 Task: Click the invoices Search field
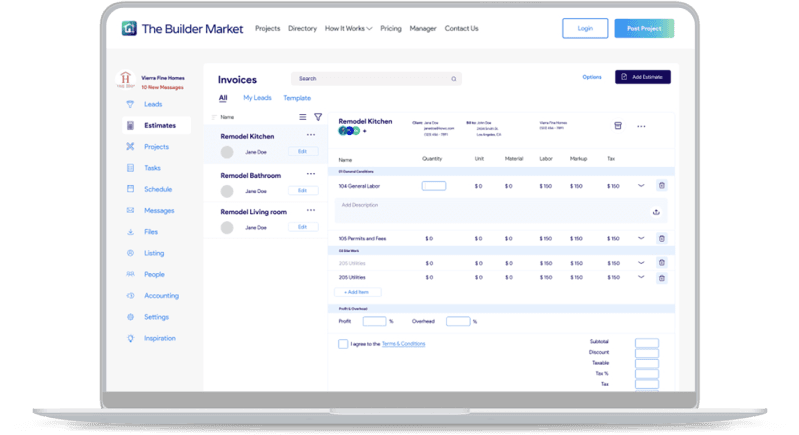click(376, 79)
